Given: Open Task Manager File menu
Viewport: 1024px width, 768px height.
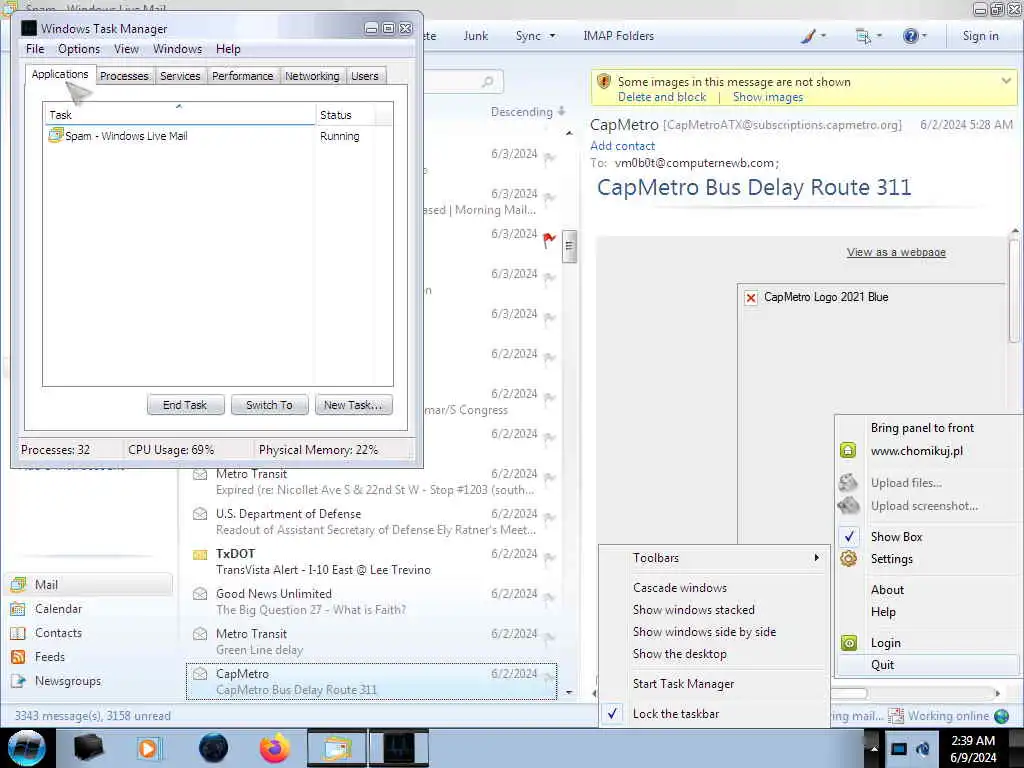Looking at the screenshot, I should (x=35, y=49).
